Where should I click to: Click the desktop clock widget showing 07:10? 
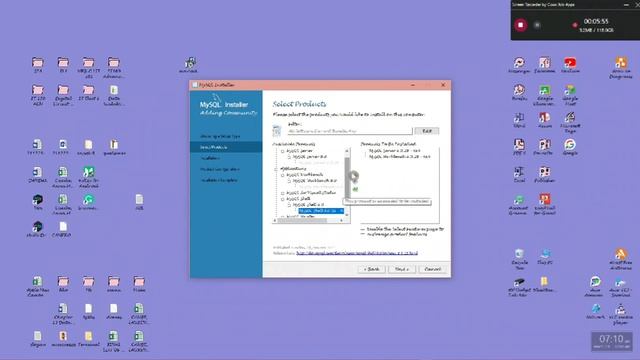coord(611,341)
